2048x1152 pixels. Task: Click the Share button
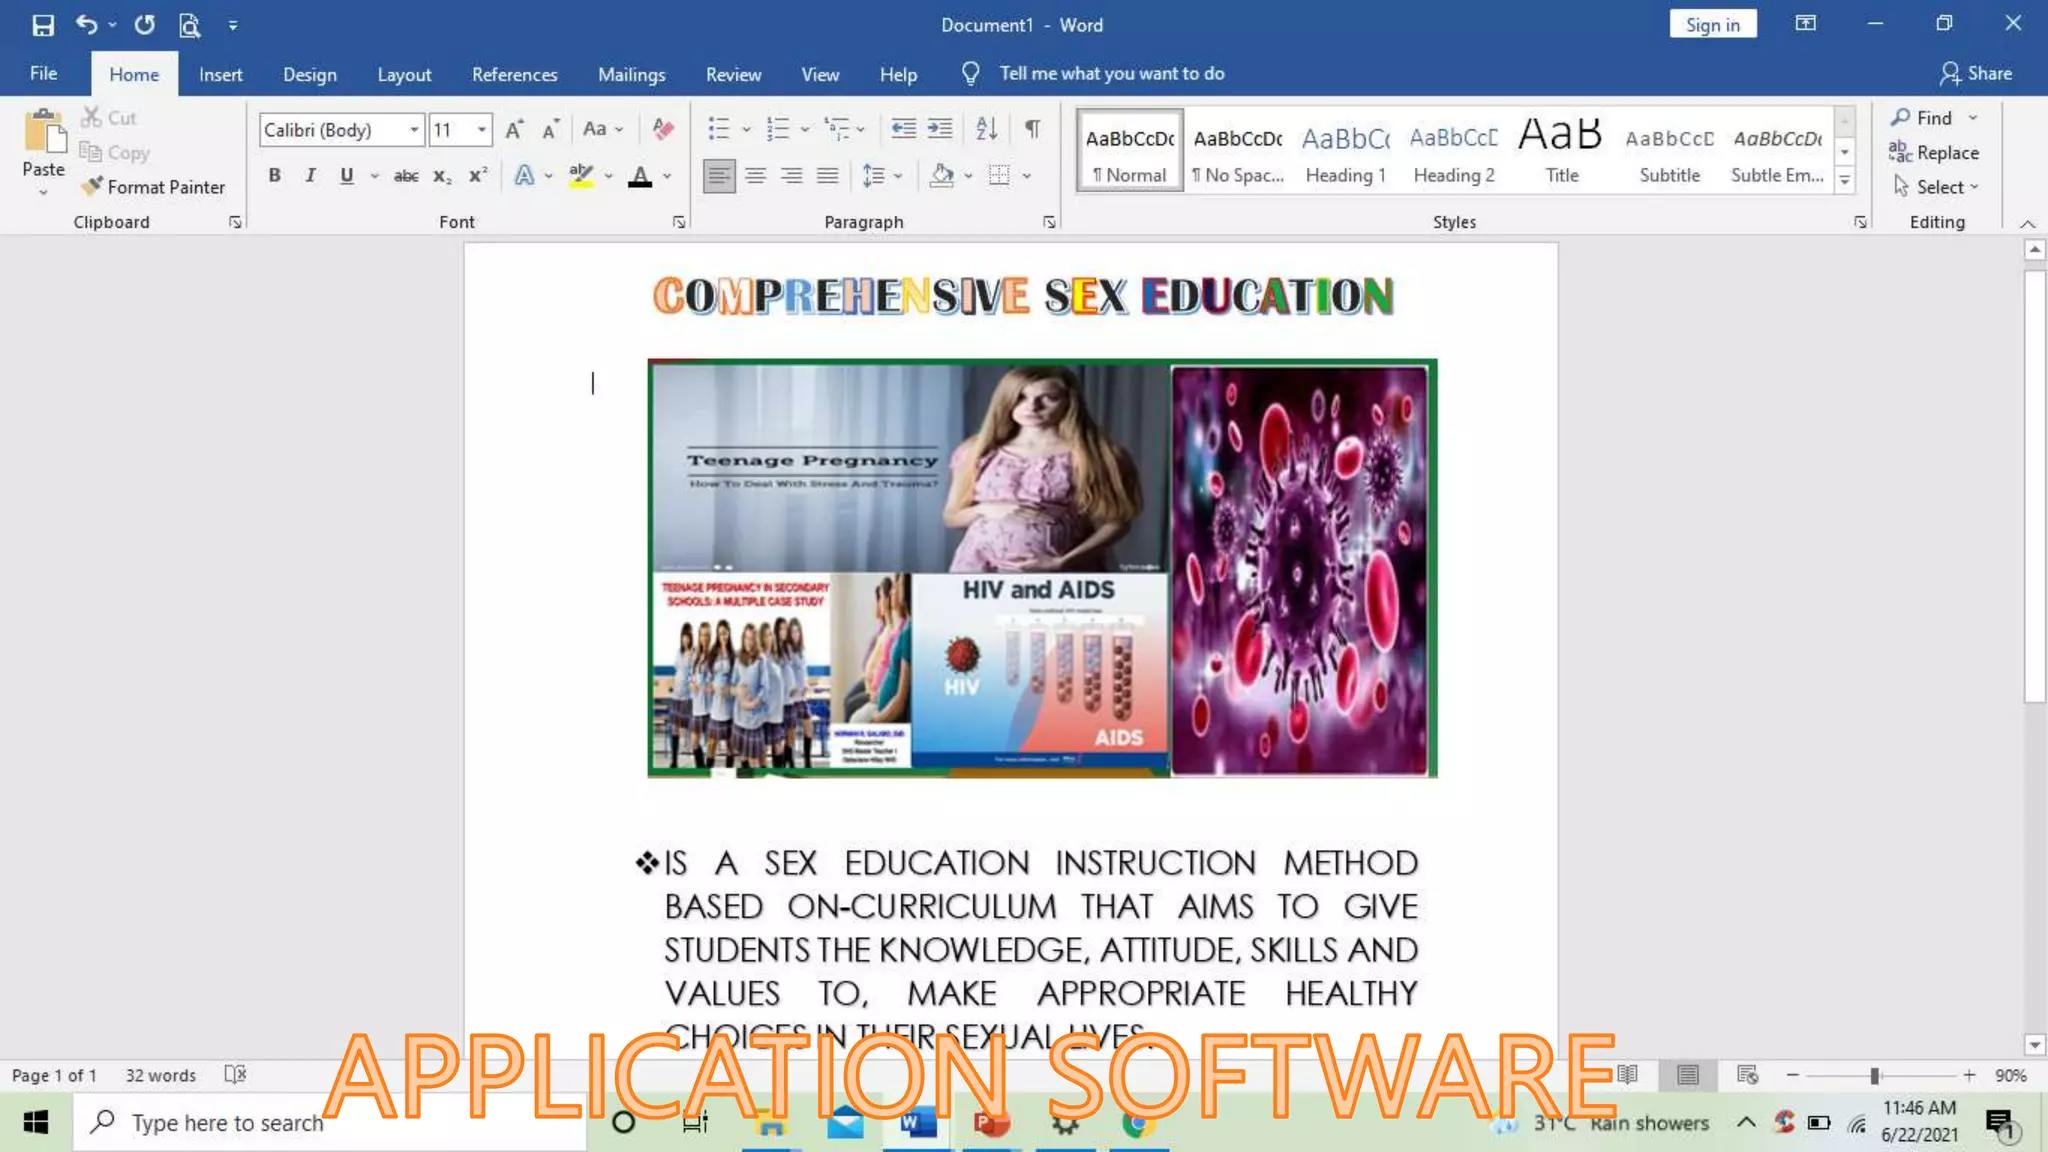point(1975,73)
